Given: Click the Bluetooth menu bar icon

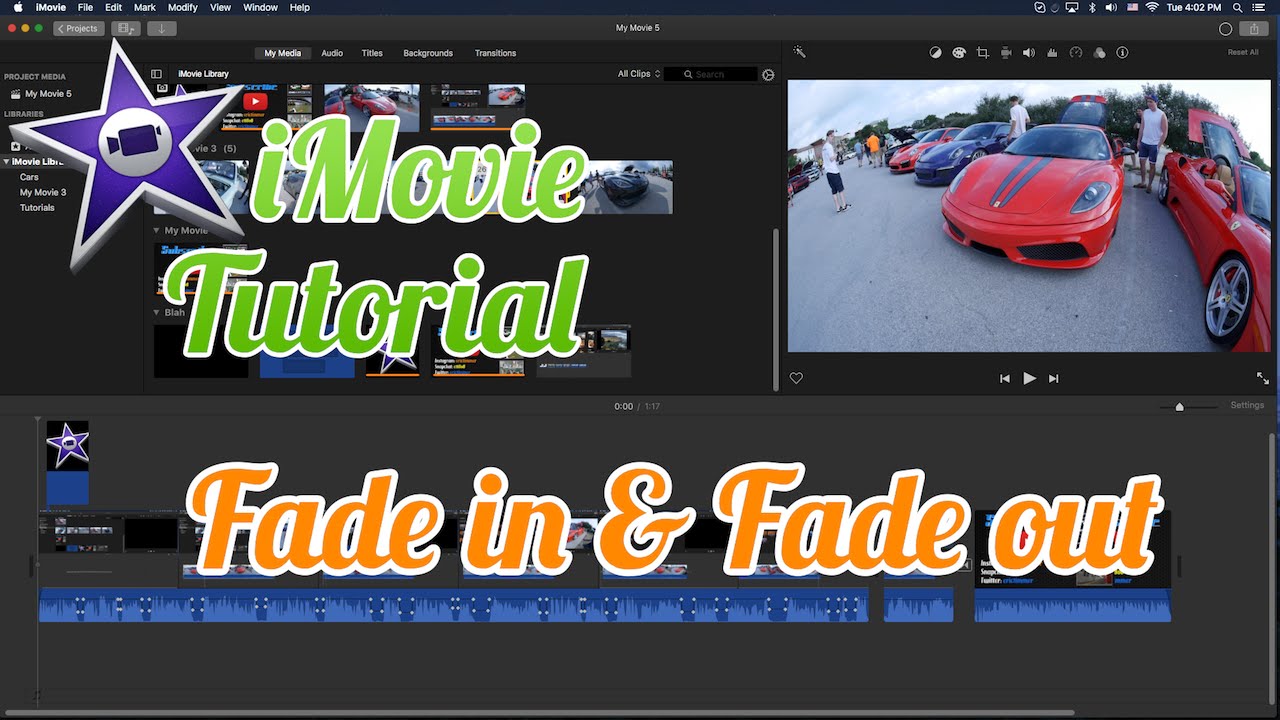Looking at the screenshot, I should point(1092,7).
